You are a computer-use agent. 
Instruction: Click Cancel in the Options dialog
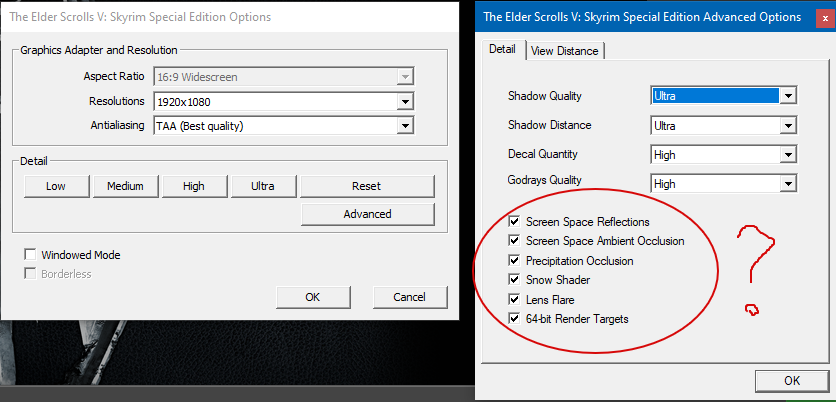409,297
